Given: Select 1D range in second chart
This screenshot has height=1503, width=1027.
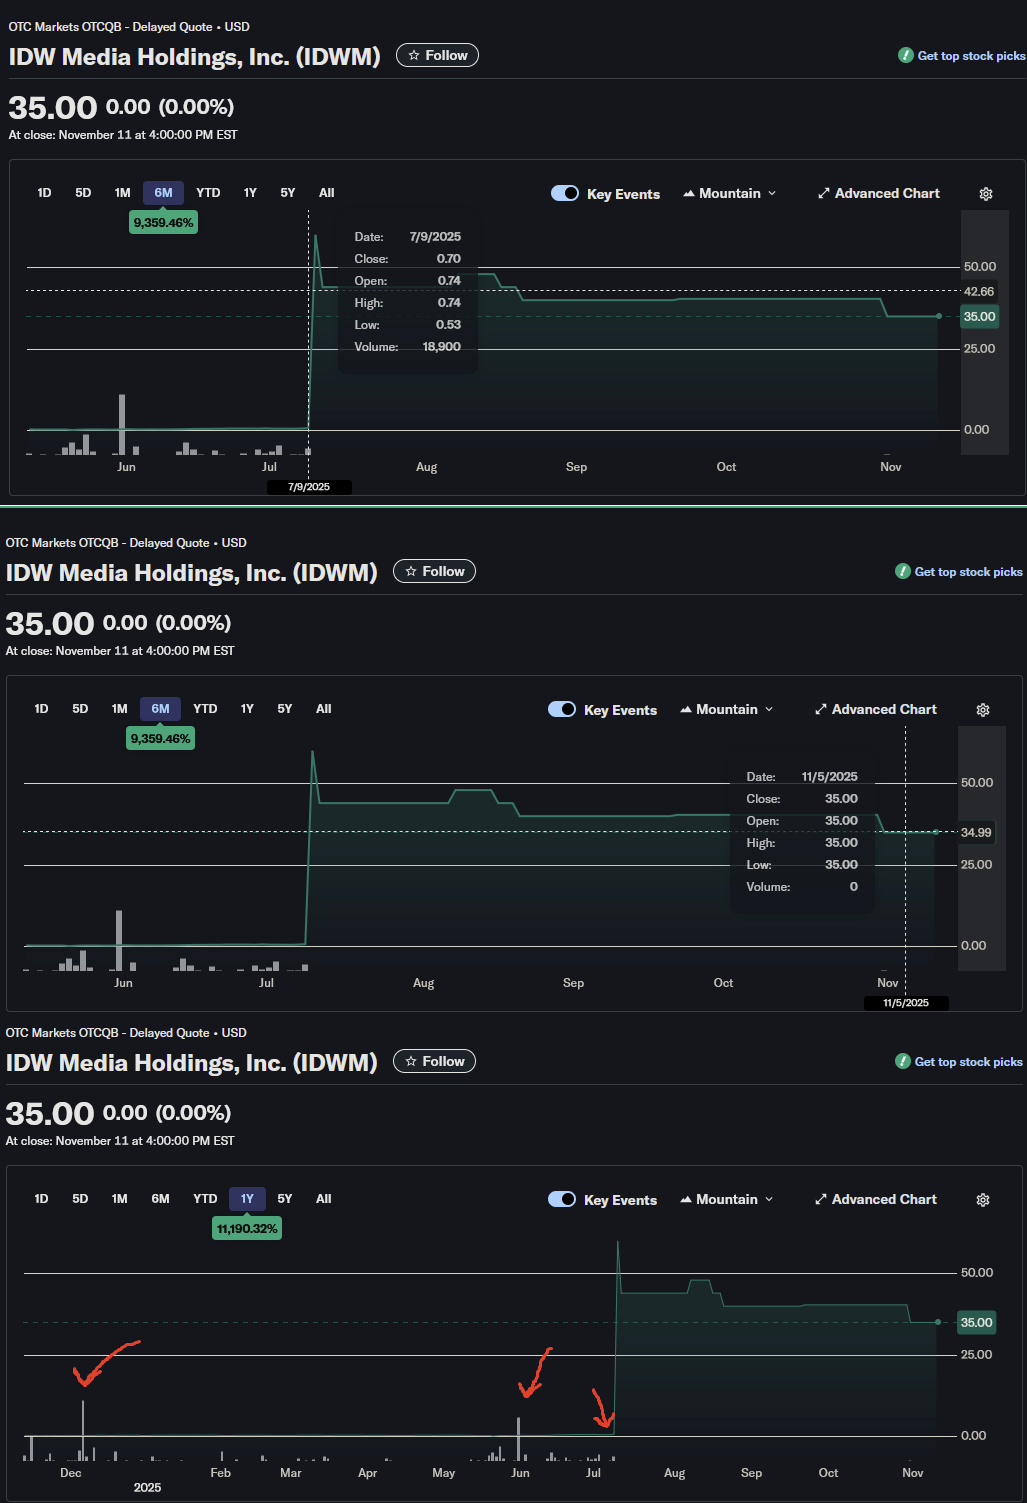Looking at the screenshot, I should [41, 709].
